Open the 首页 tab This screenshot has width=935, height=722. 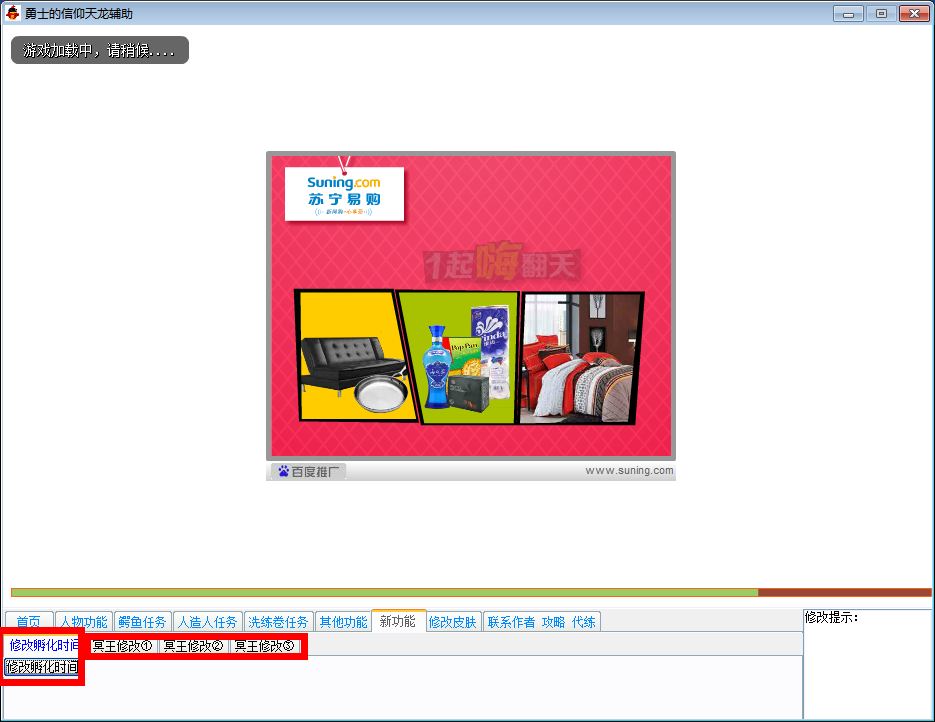(x=29, y=622)
